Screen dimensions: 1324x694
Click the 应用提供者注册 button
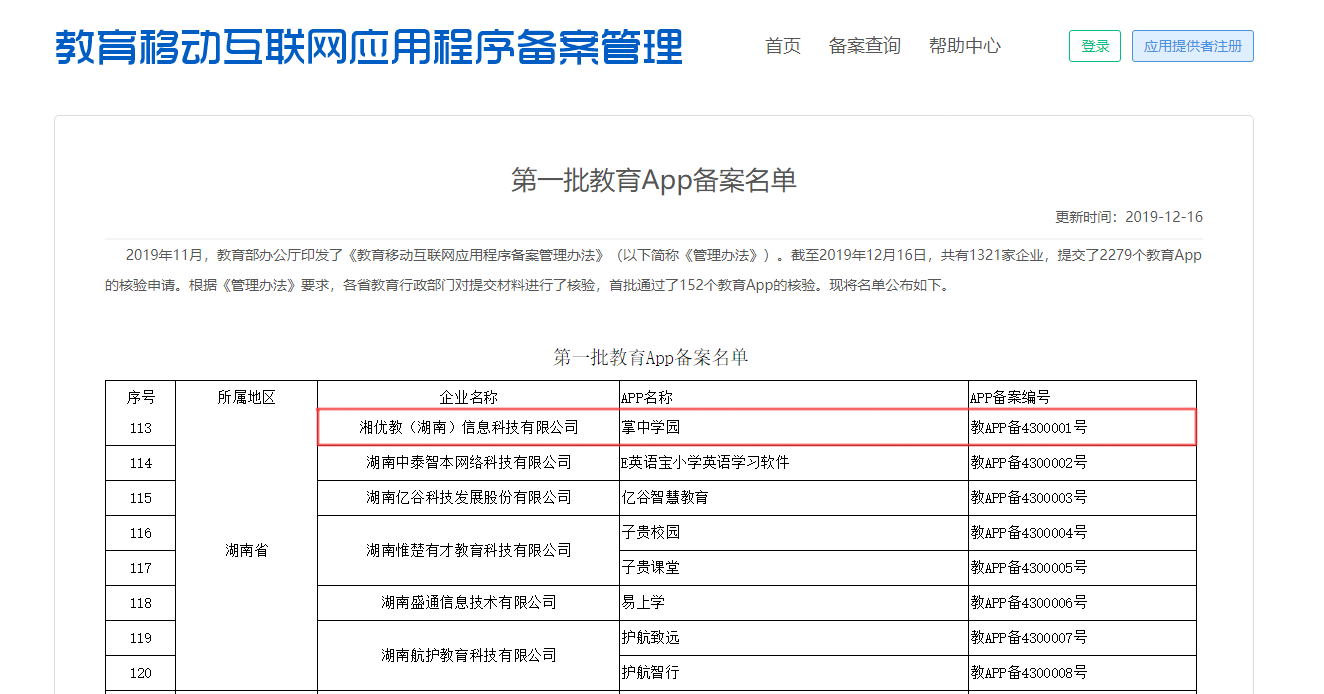[1192, 46]
